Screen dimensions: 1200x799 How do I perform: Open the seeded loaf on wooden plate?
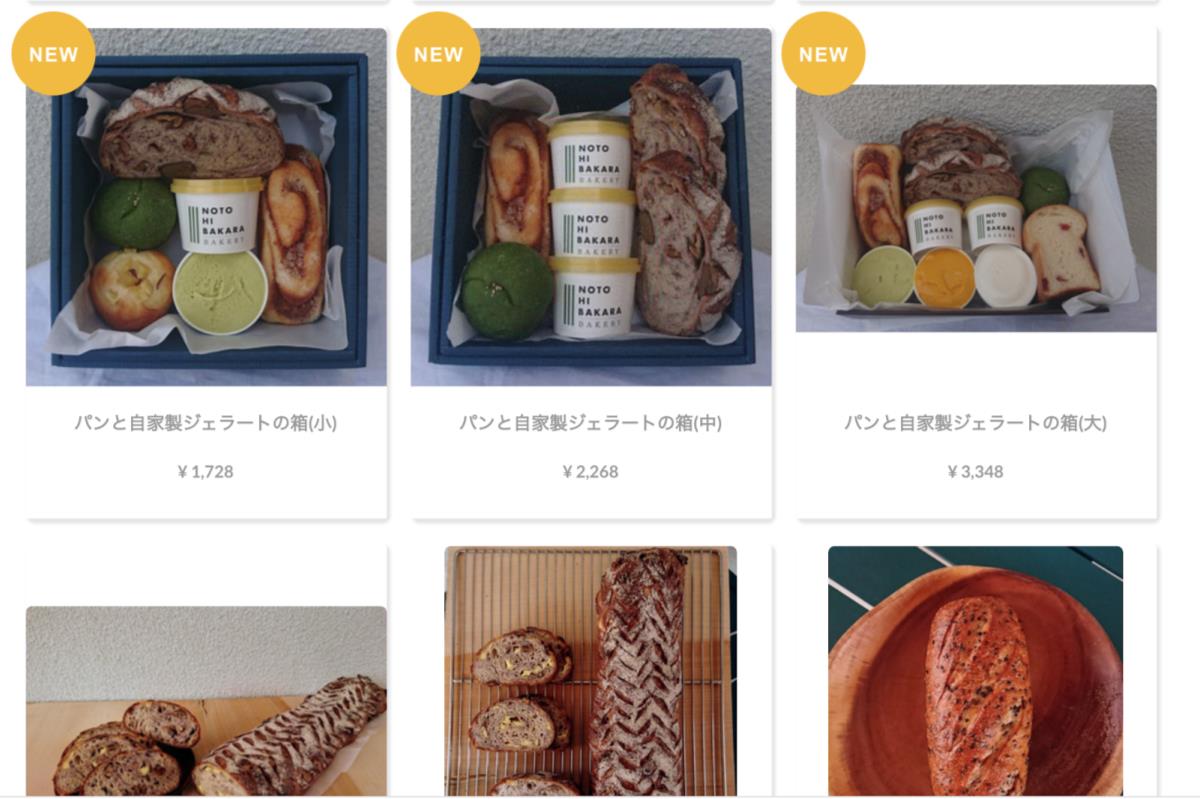(x=976, y=671)
